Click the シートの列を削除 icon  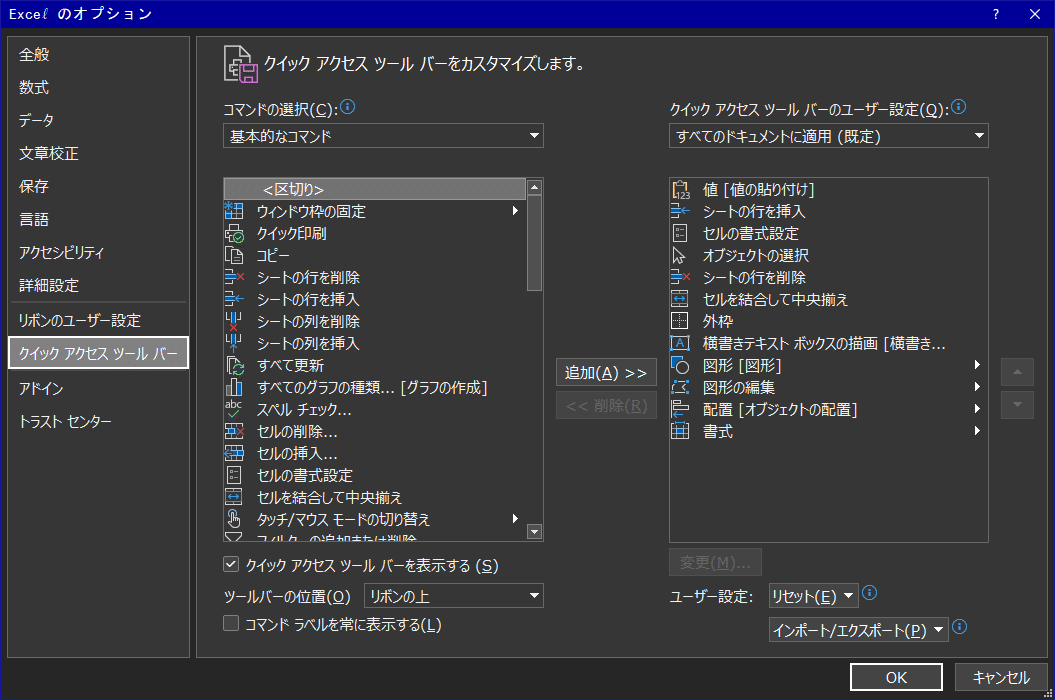pyautogui.click(x=233, y=321)
